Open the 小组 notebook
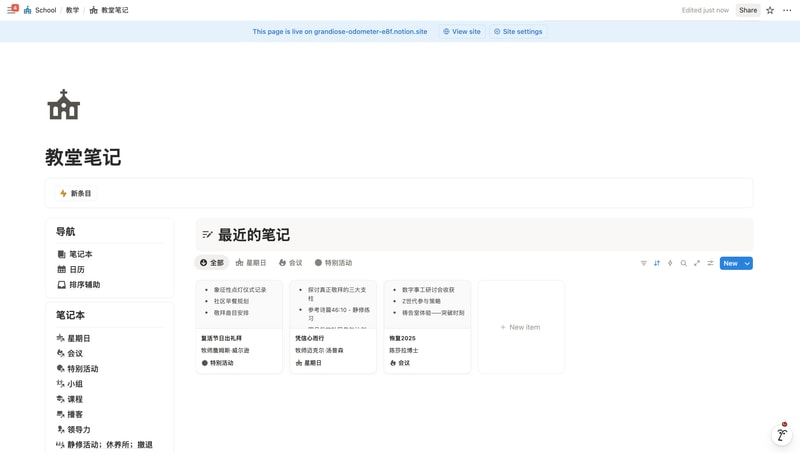 pos(69,384)
